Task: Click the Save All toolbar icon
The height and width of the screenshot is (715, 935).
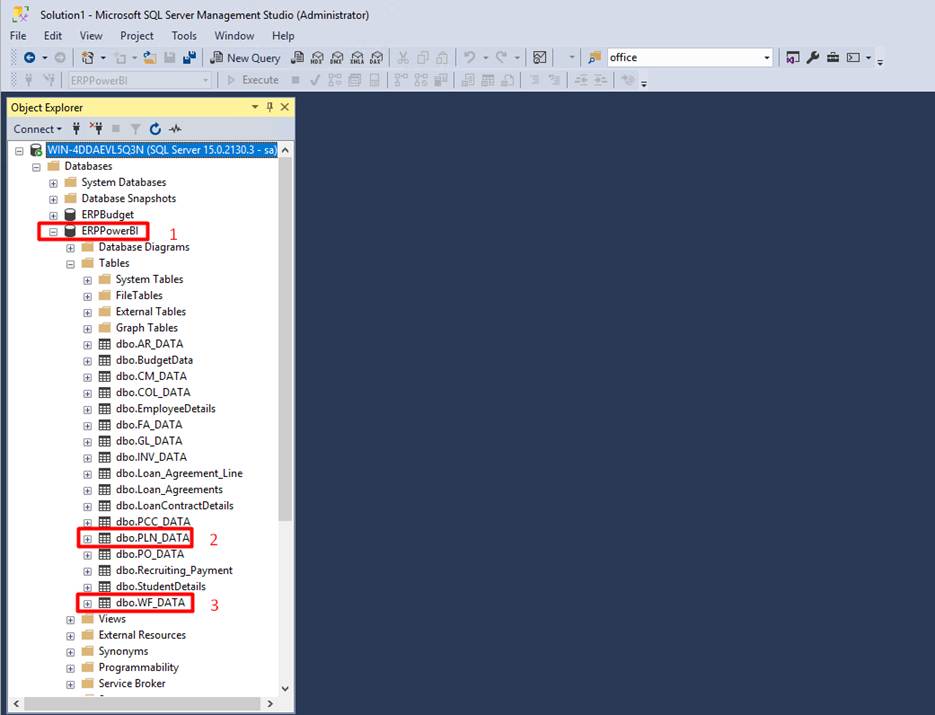Action: (x=190, y=57)
